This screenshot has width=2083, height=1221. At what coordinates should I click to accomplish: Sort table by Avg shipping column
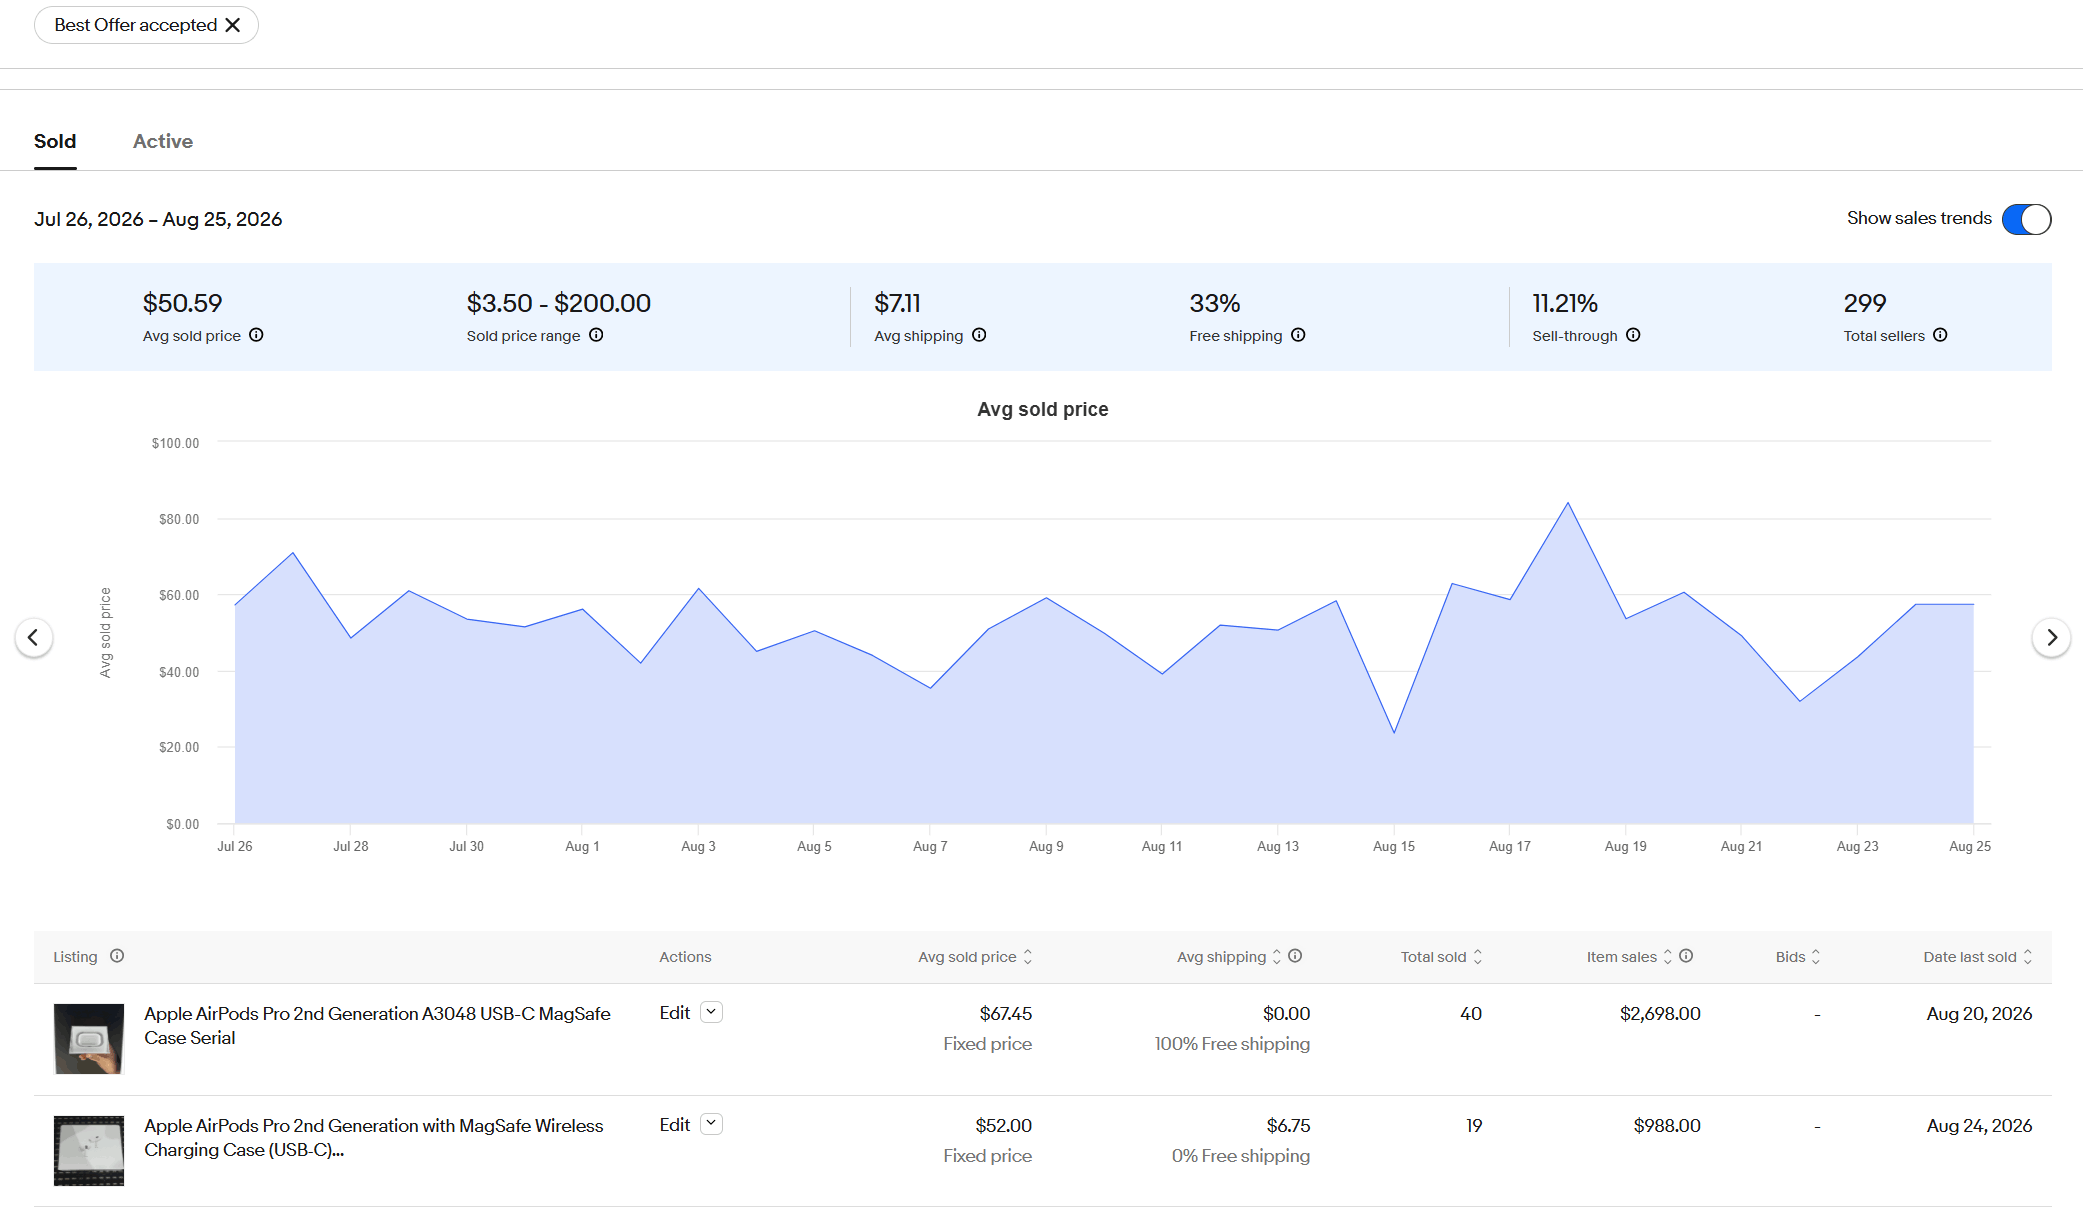1229,957
